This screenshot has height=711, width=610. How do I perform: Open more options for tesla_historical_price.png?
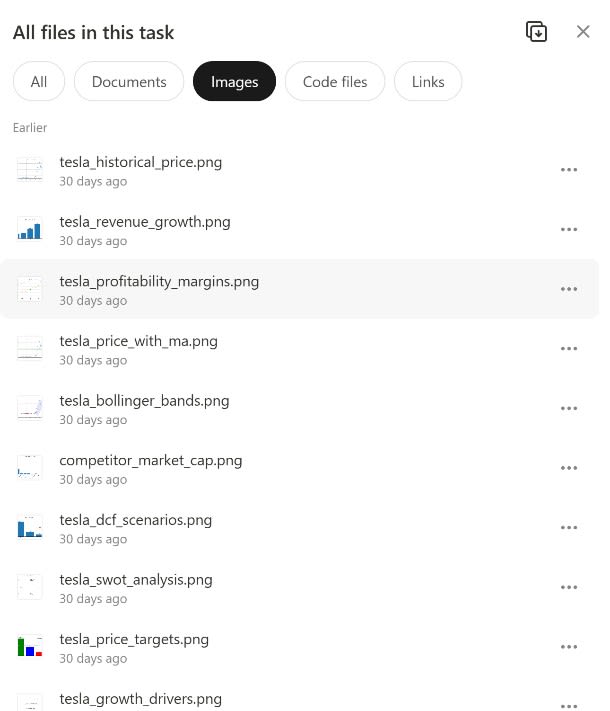[569, 170]
